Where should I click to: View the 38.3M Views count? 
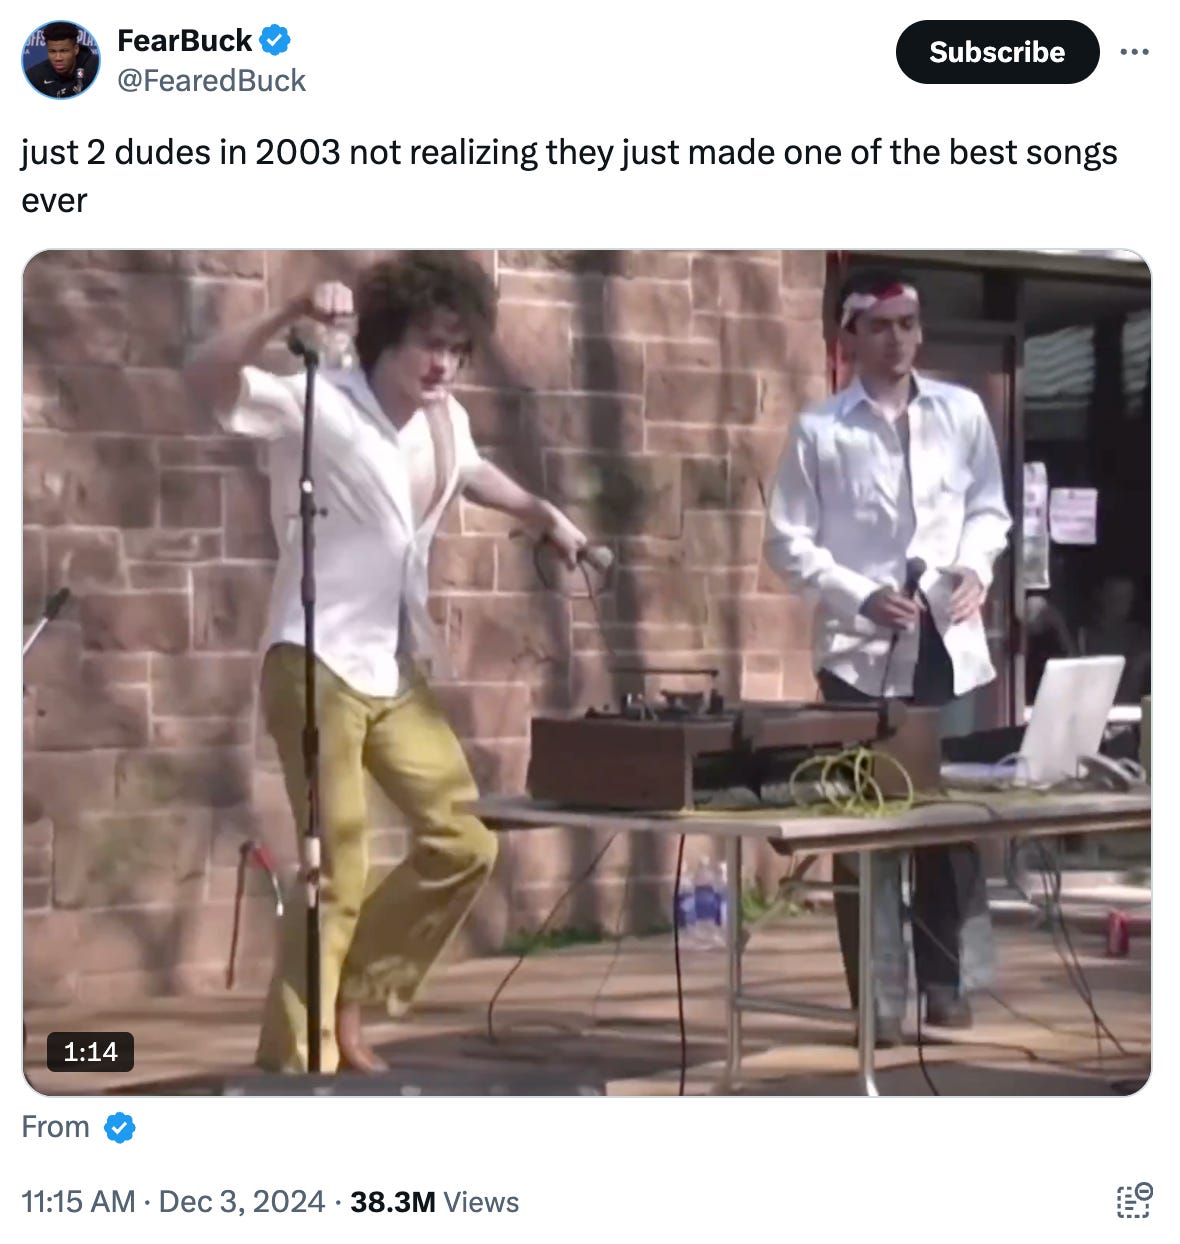coord(434,1201)
